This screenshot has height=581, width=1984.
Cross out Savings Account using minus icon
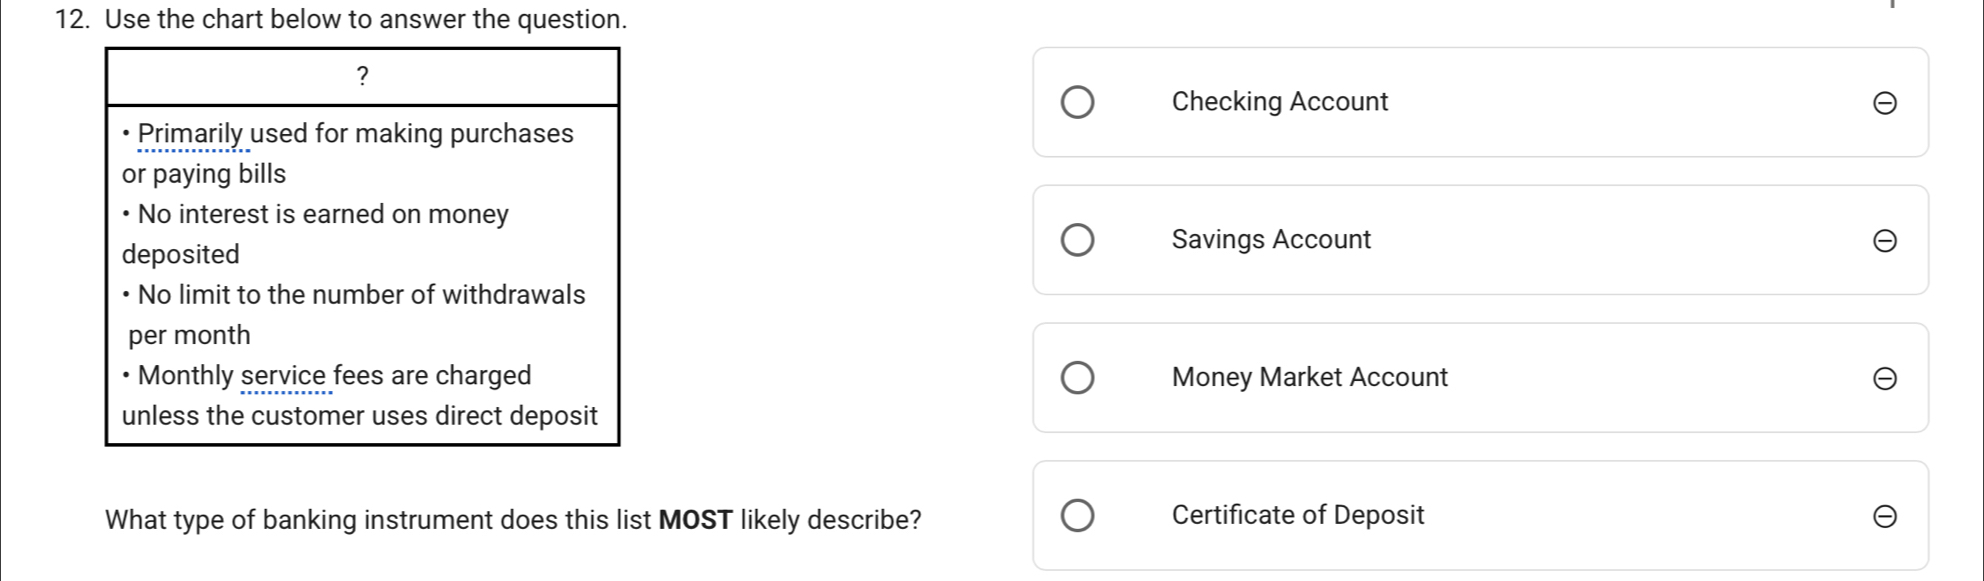1884,241
